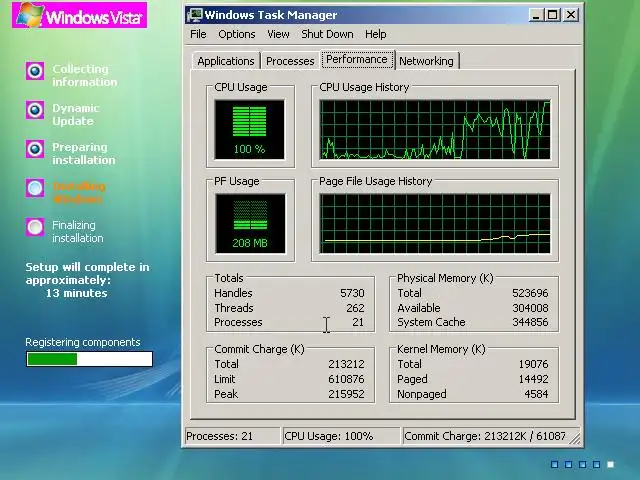
Task: Open the Shut Down menu
Action: pos(327,34)
